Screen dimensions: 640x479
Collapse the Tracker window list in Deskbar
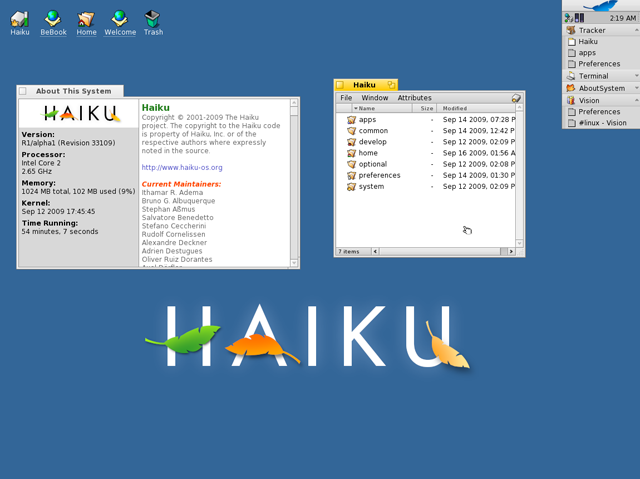pos(636,30)
